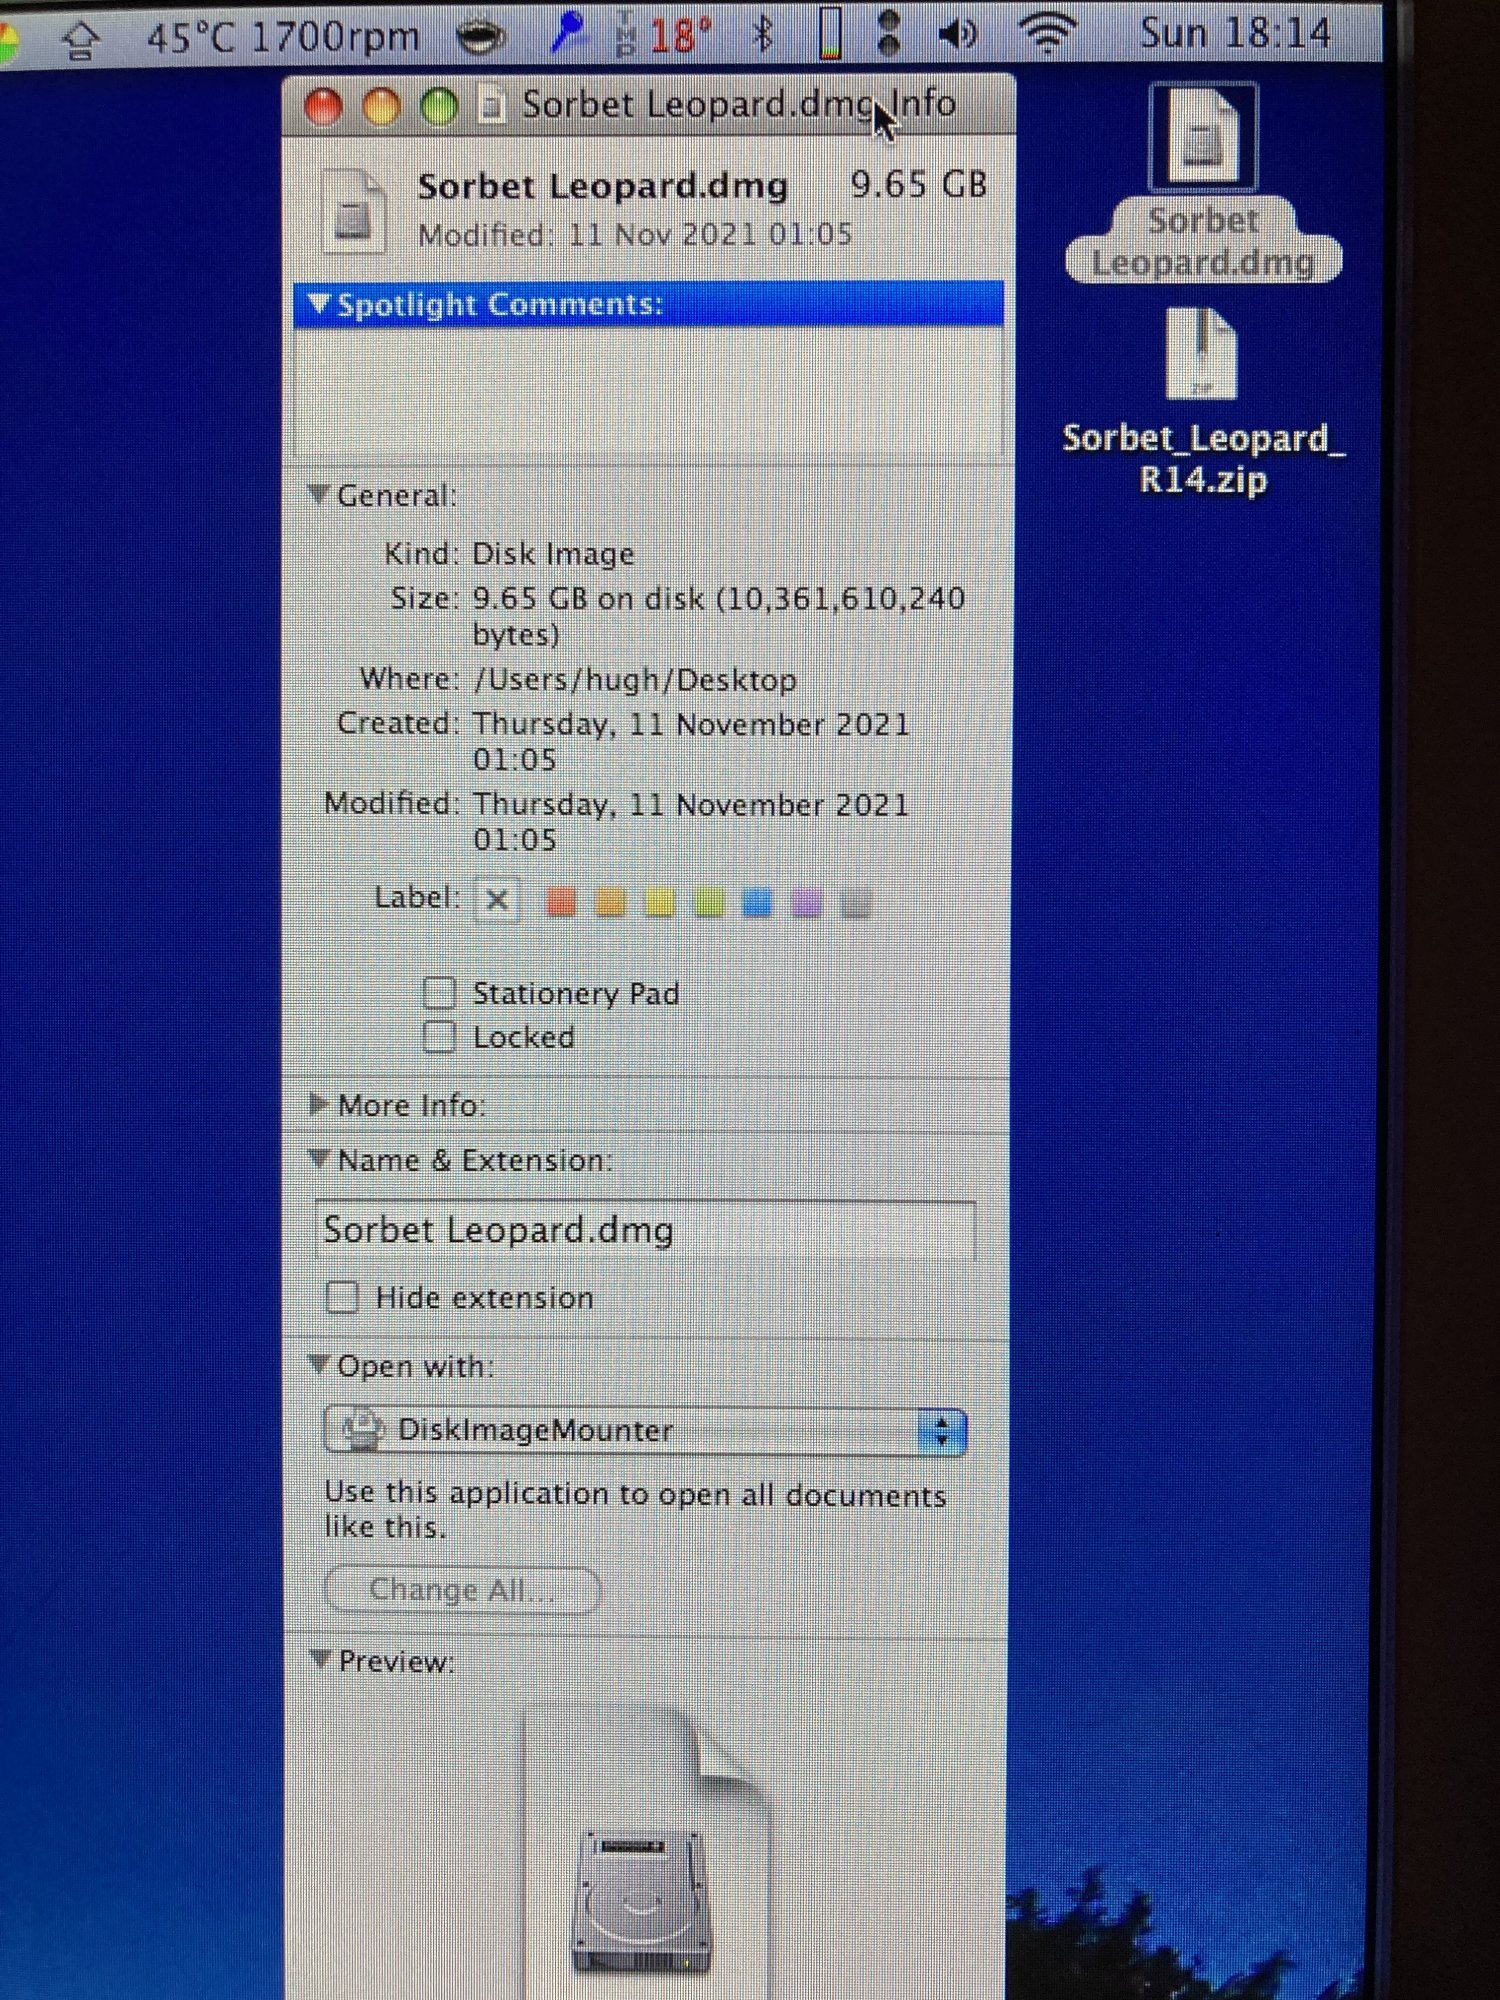Viewport: 1500px width, 2000px height.
Task: Click inside the Spotlight Comments text box
Action: pos(648,391)
